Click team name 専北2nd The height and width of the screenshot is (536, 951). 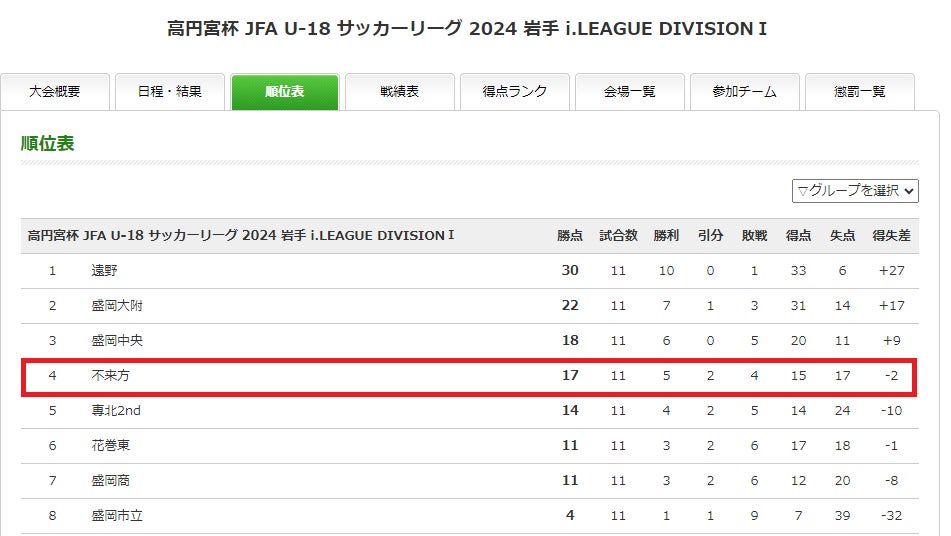tap(117, 411)
